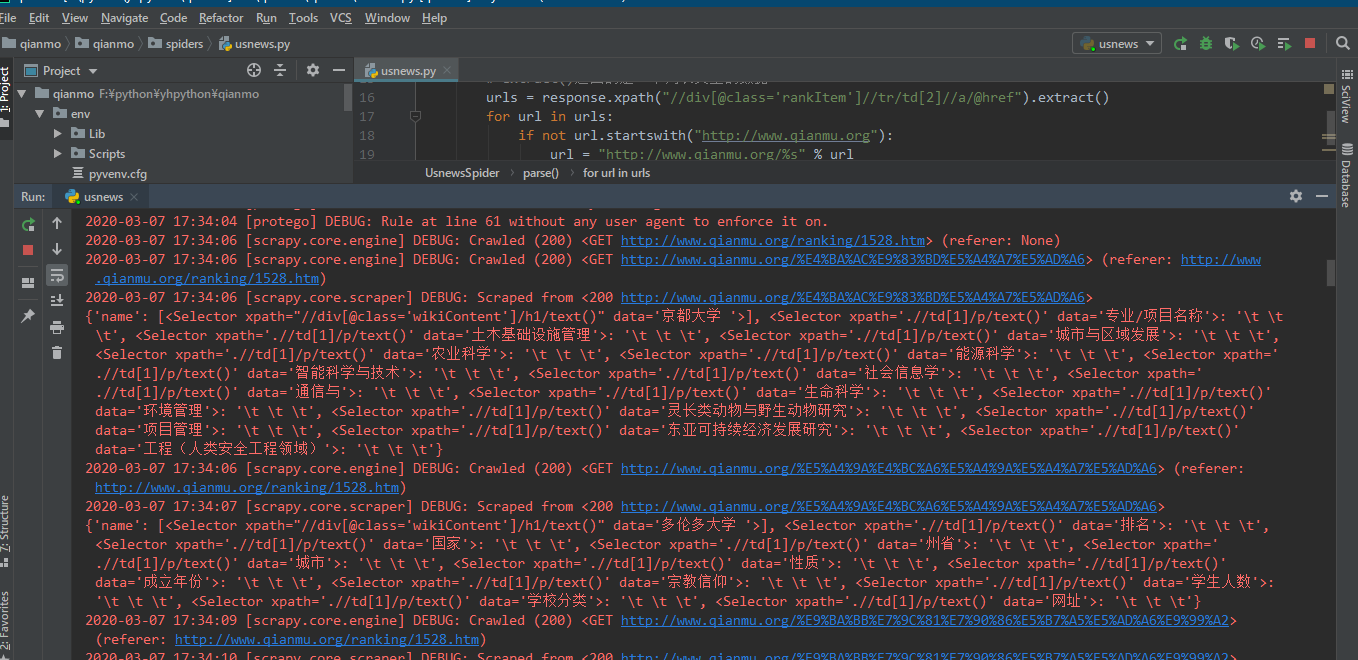This screenshot has height=660, width=1358.
Task: Click UsnewsSpider in the editor breadcrumbs
Action: point(462,173)
